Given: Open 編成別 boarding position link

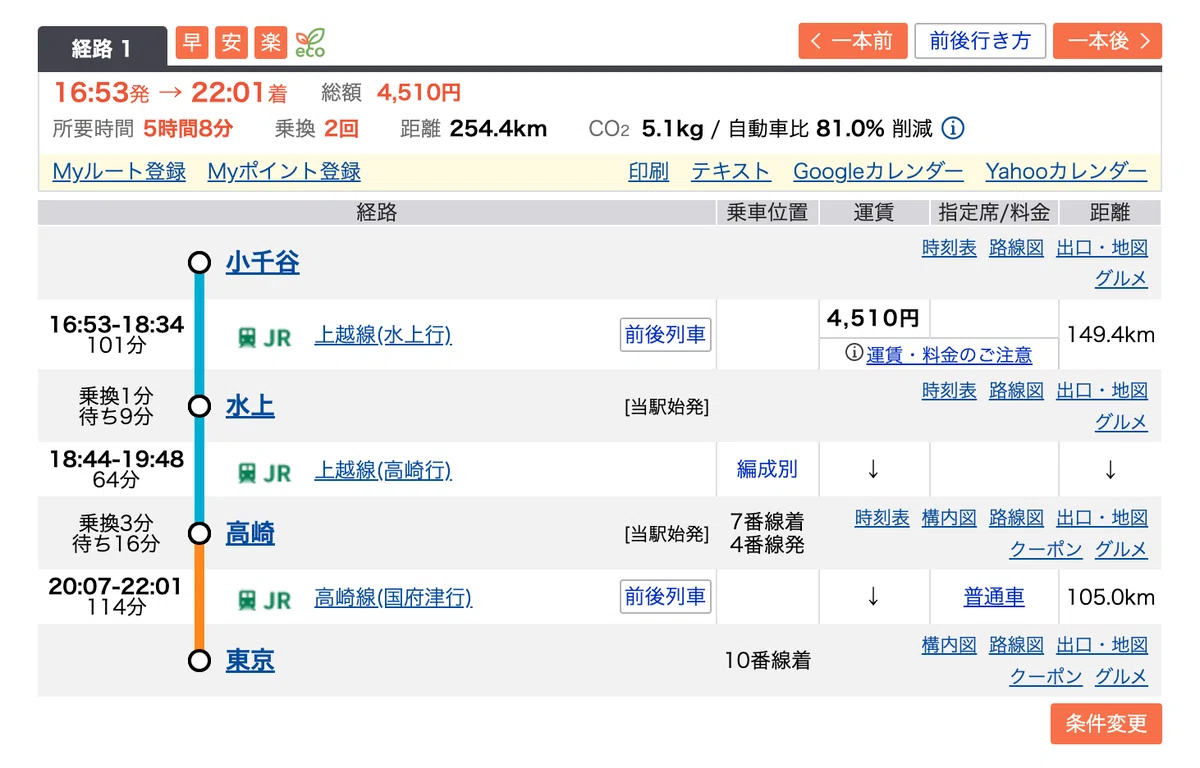Looking at the screenshot, I should click(768, 468).
